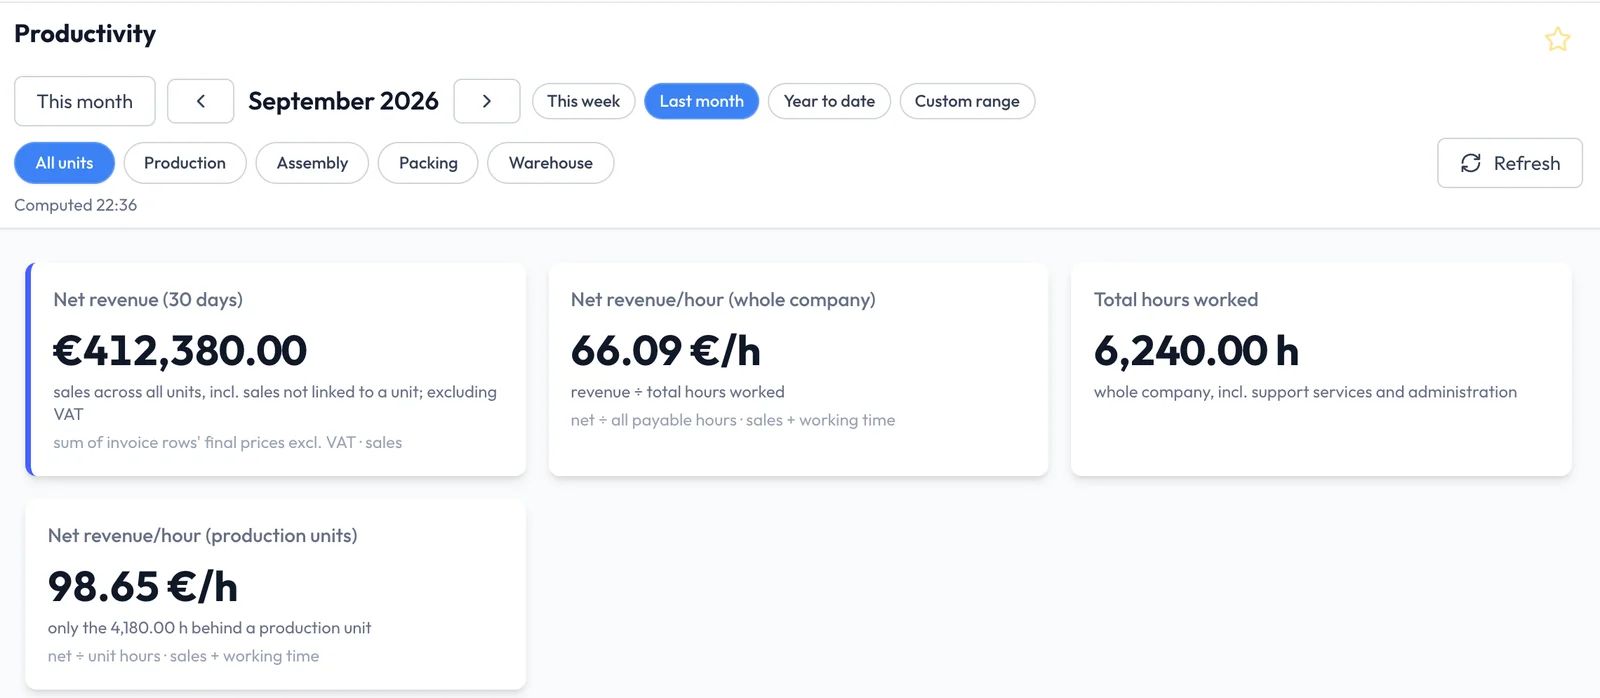Click the 'net ÷ unit hours · sales + working time' note
Image resolution: width=1600 pixels, height=698 pixels.
[x=184, y=656]
